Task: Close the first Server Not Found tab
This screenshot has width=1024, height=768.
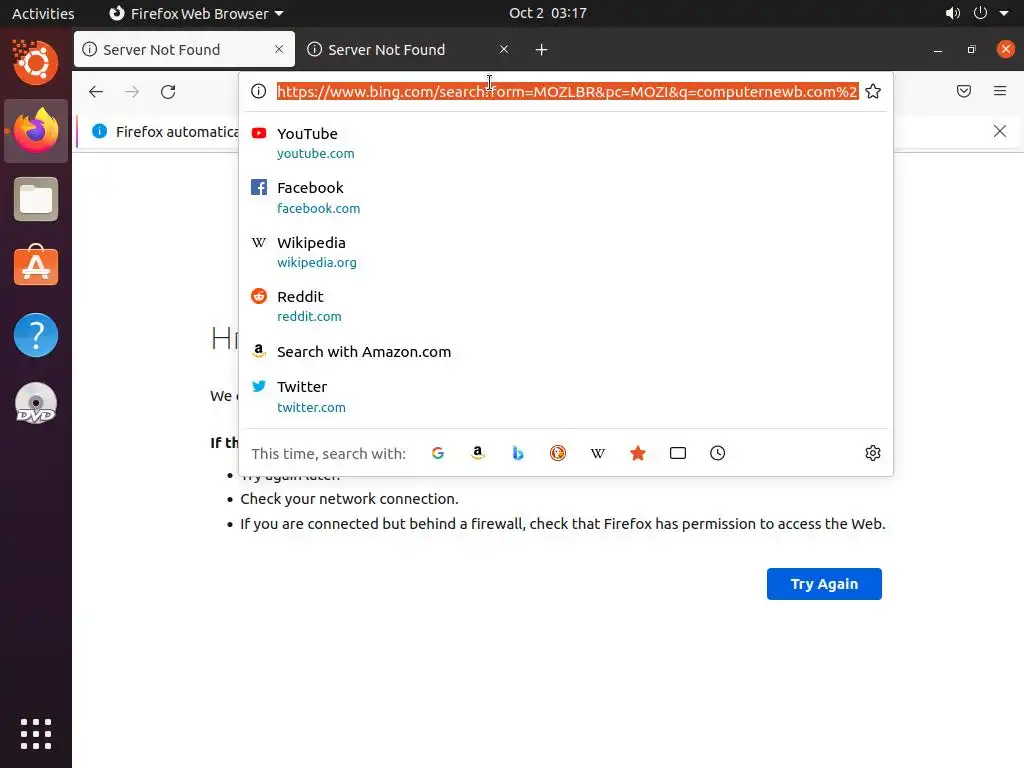Action: pos(279,49)
